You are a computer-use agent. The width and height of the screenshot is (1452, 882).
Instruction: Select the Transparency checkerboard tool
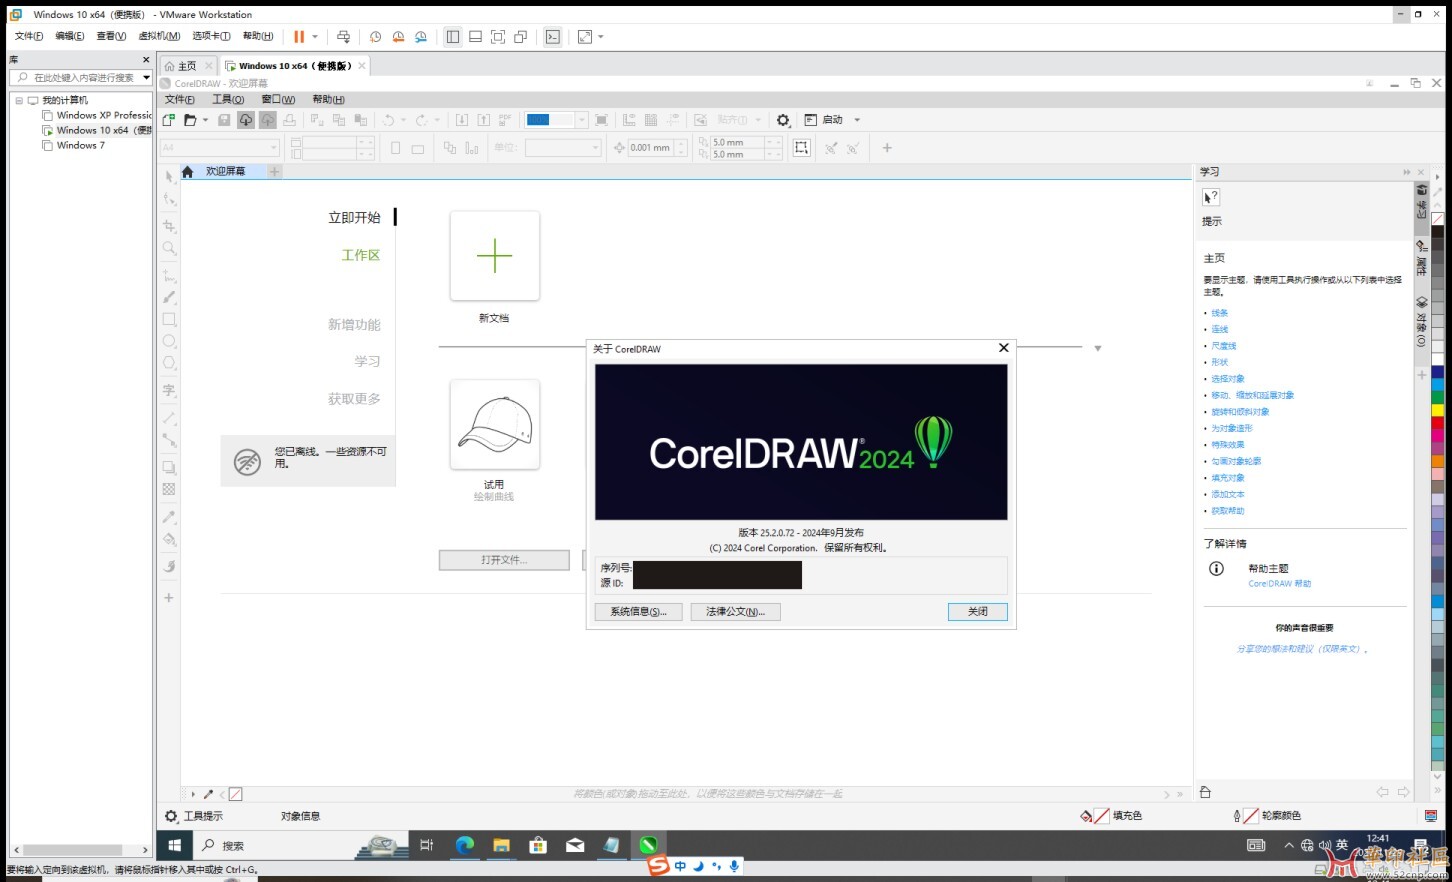pyautogui.click(x=169, y=489)
